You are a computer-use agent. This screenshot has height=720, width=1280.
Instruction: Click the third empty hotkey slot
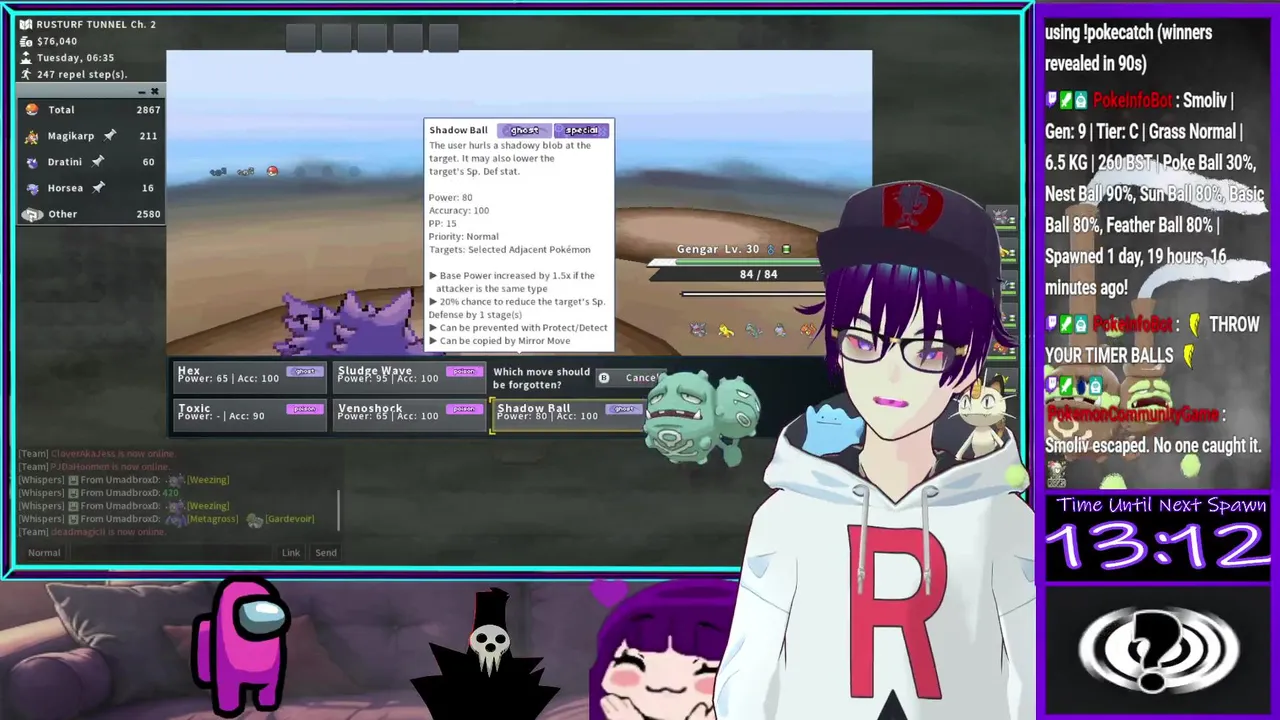[372, 37]
